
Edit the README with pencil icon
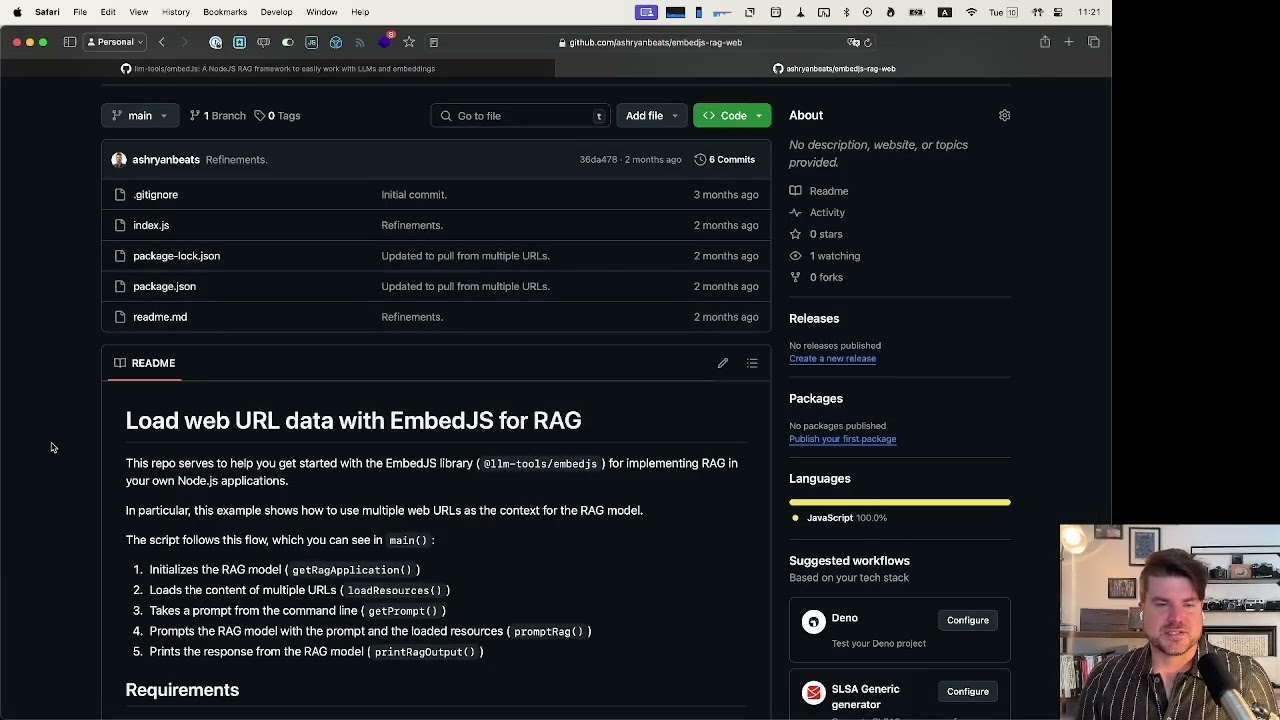(722, 363)
